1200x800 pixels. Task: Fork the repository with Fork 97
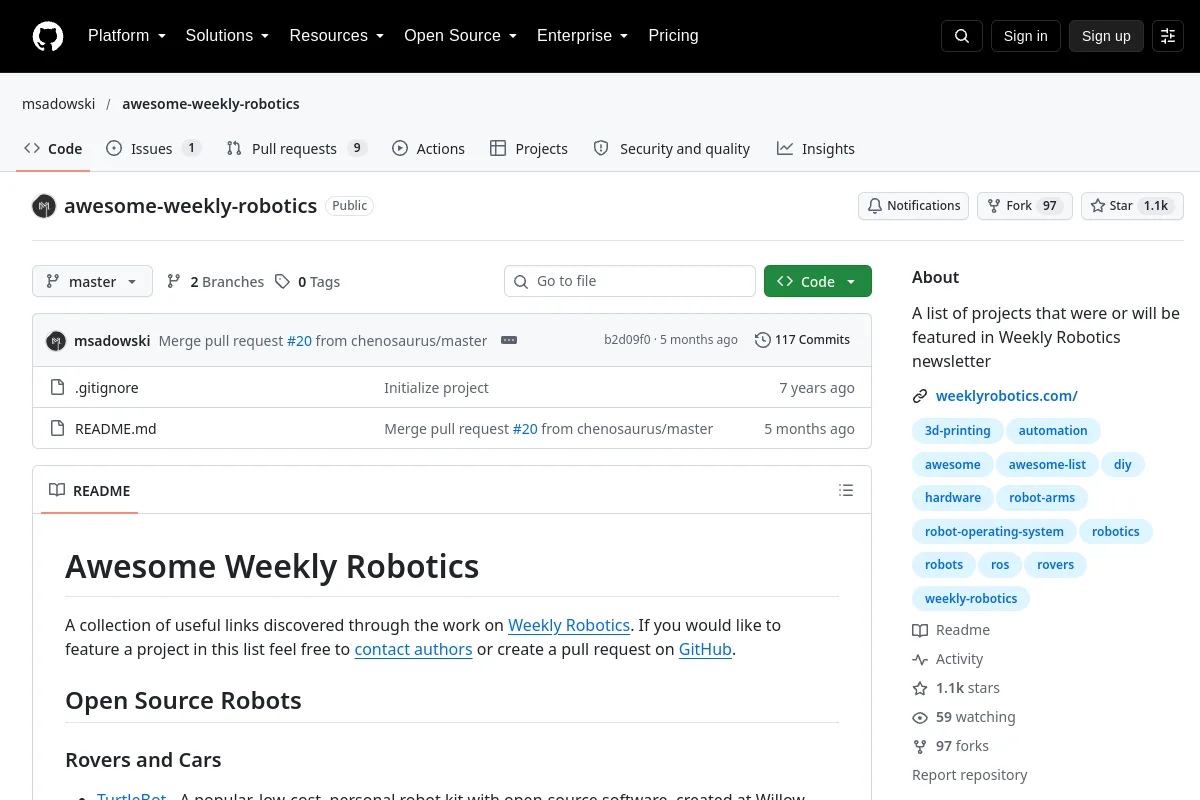(1024, 206)
